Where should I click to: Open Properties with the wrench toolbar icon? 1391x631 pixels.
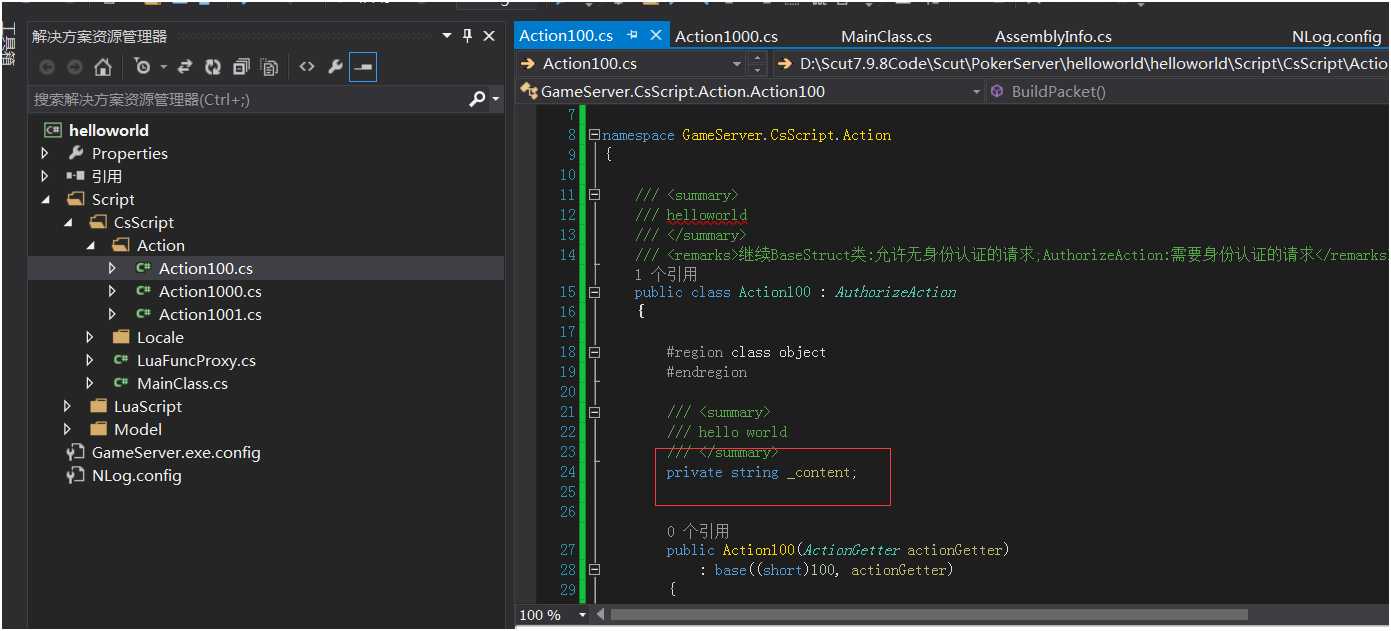pyautogui.click(x=335, y=67)
